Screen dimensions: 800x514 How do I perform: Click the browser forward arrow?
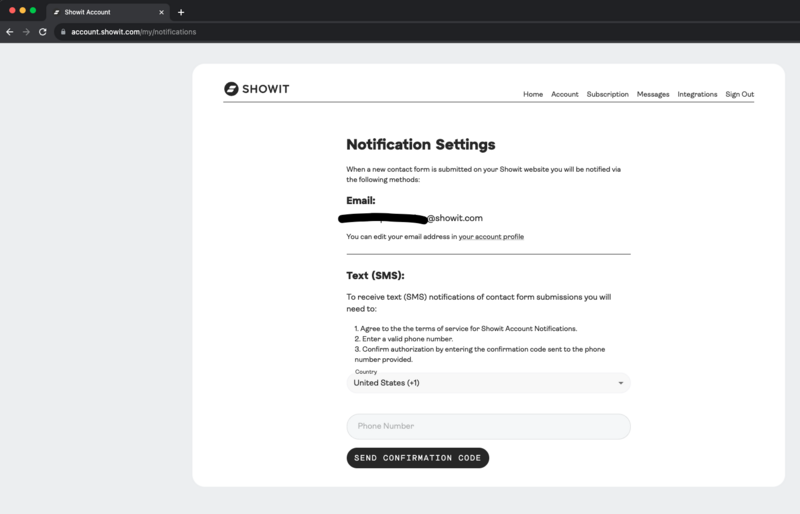click(x=26, y=32)
